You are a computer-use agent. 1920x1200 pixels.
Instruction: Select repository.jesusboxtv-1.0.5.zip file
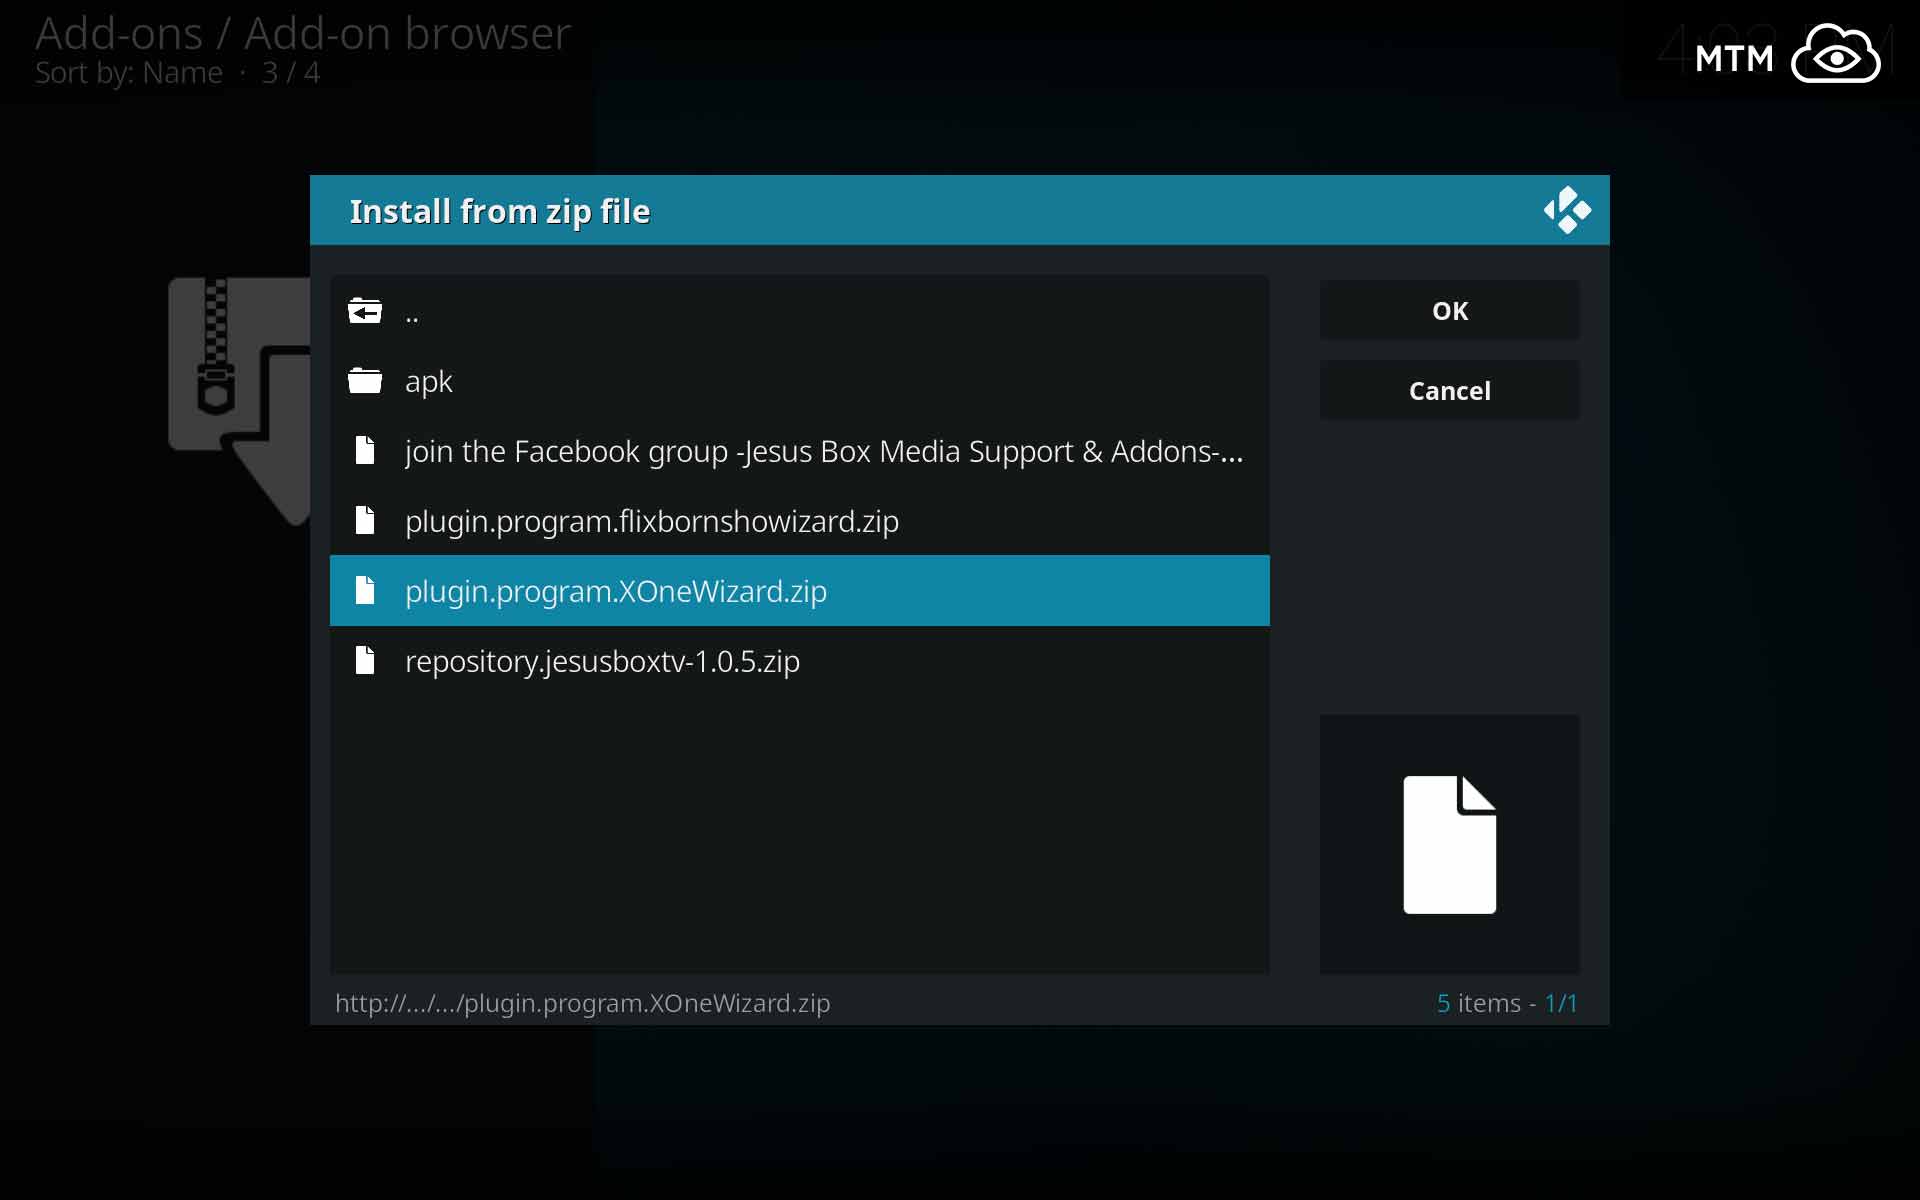[799, 660]
